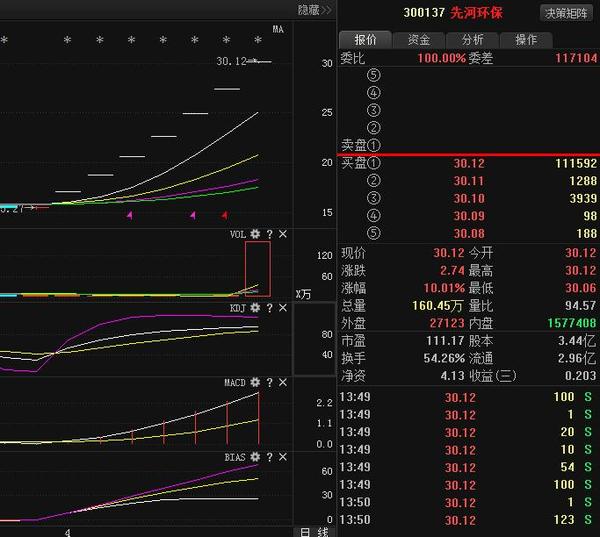Click the 涨跌 value 2.74
Viewport: 600px width, 537px height.
click(452, 271)
